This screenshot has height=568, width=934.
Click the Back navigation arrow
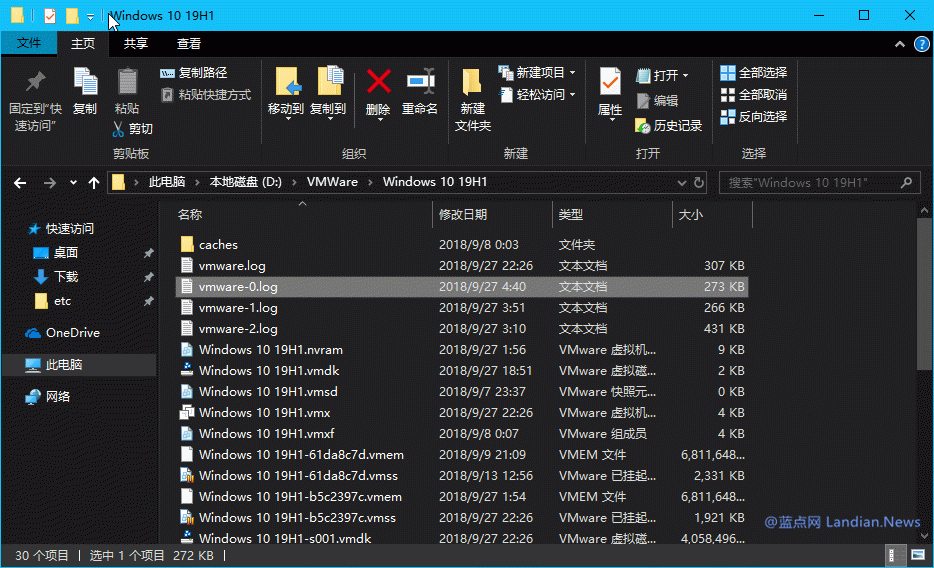pos(20,183)
